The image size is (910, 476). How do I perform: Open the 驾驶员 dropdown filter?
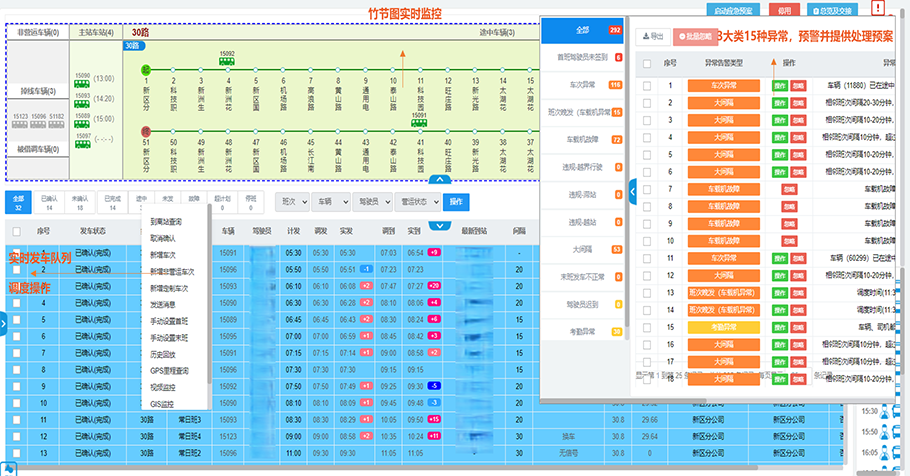[370, 201]
